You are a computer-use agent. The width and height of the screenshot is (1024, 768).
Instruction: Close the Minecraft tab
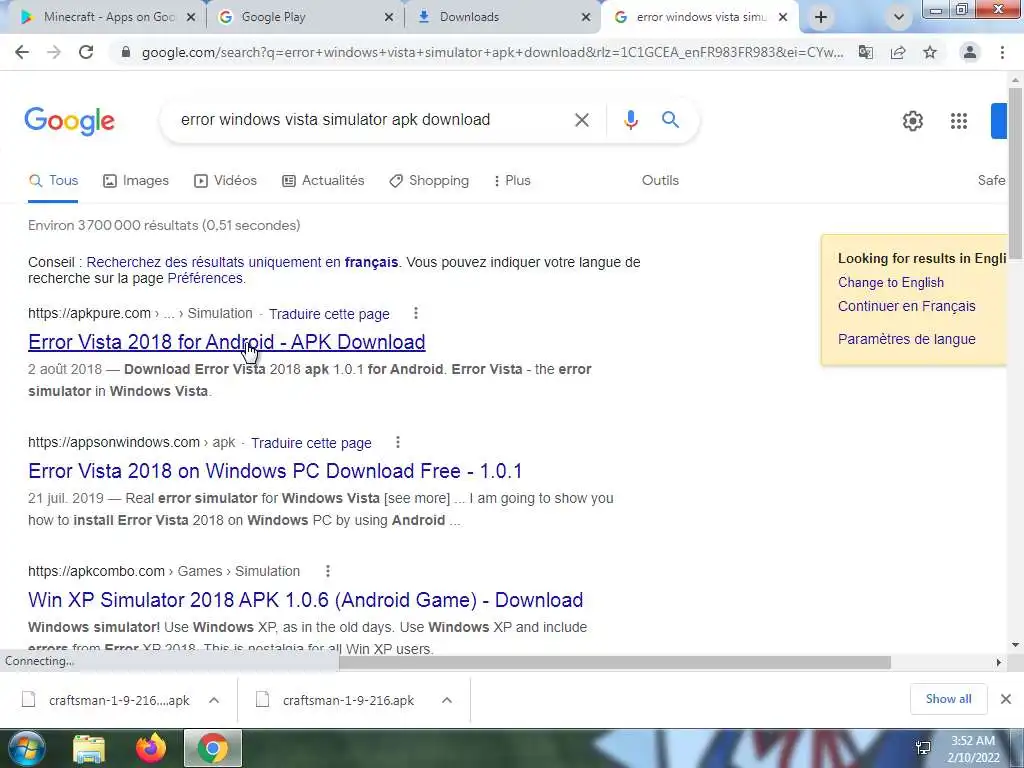pos(191,17)
